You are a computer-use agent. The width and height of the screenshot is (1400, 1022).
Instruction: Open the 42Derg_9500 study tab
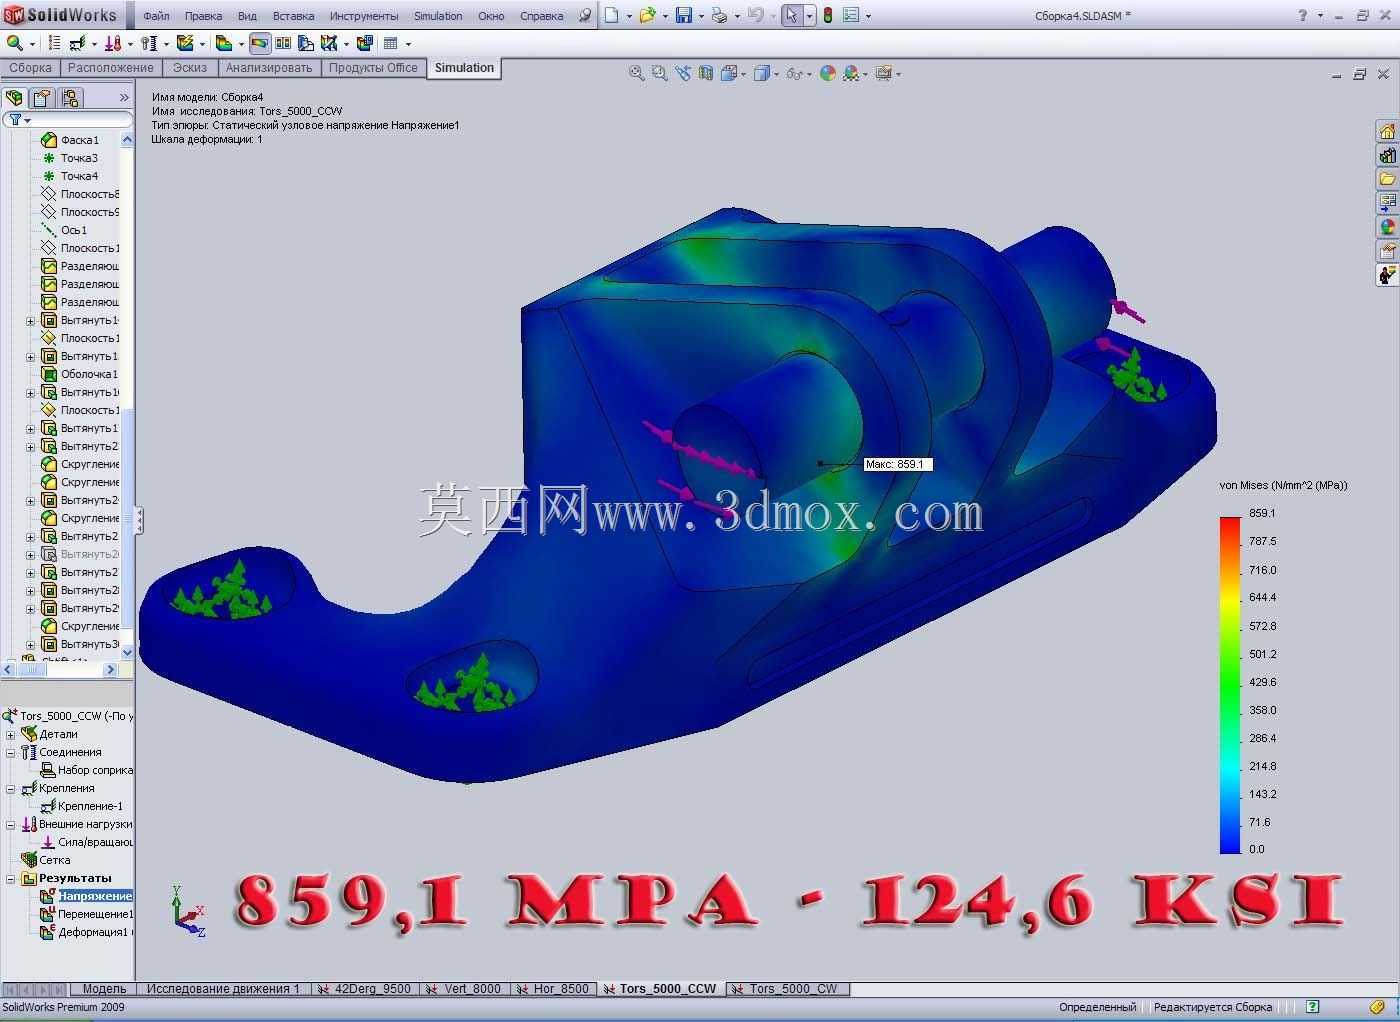(366, 989)
